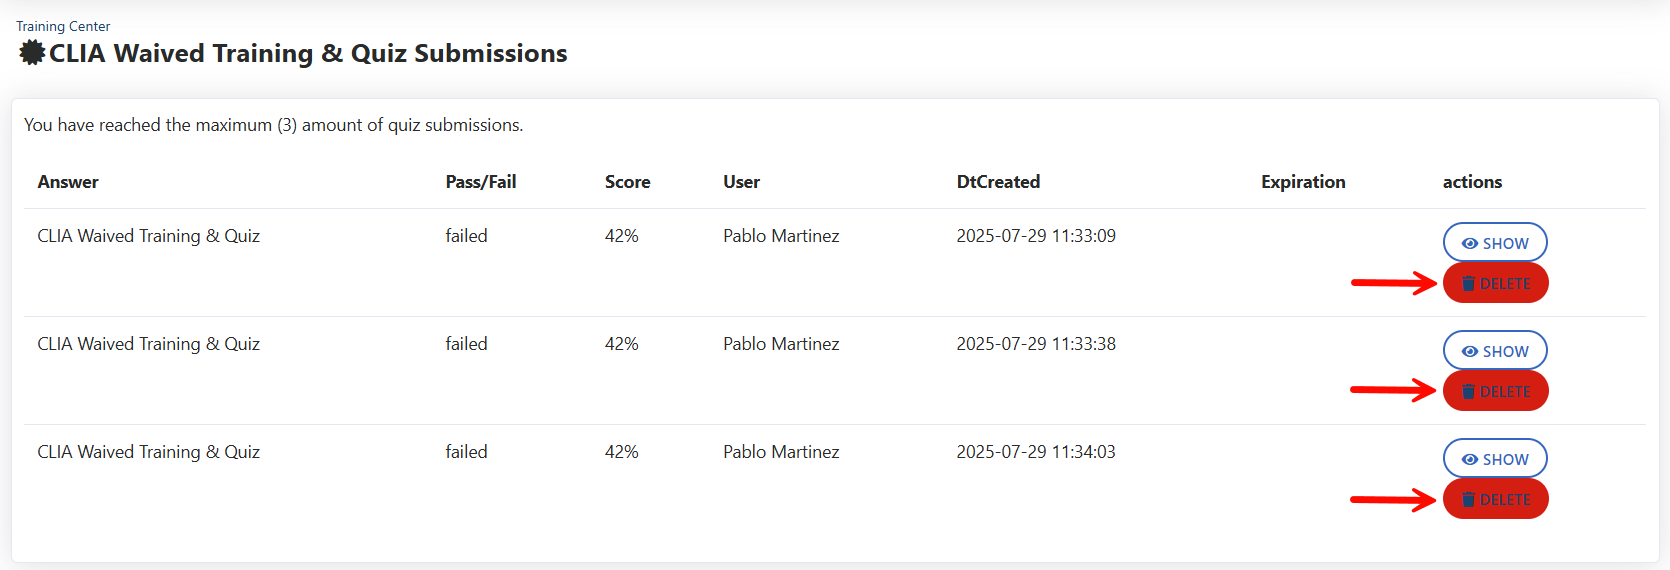Click the DtCreated column header
The height and width of the screenshot is (570, 1670).
point(998,182)
